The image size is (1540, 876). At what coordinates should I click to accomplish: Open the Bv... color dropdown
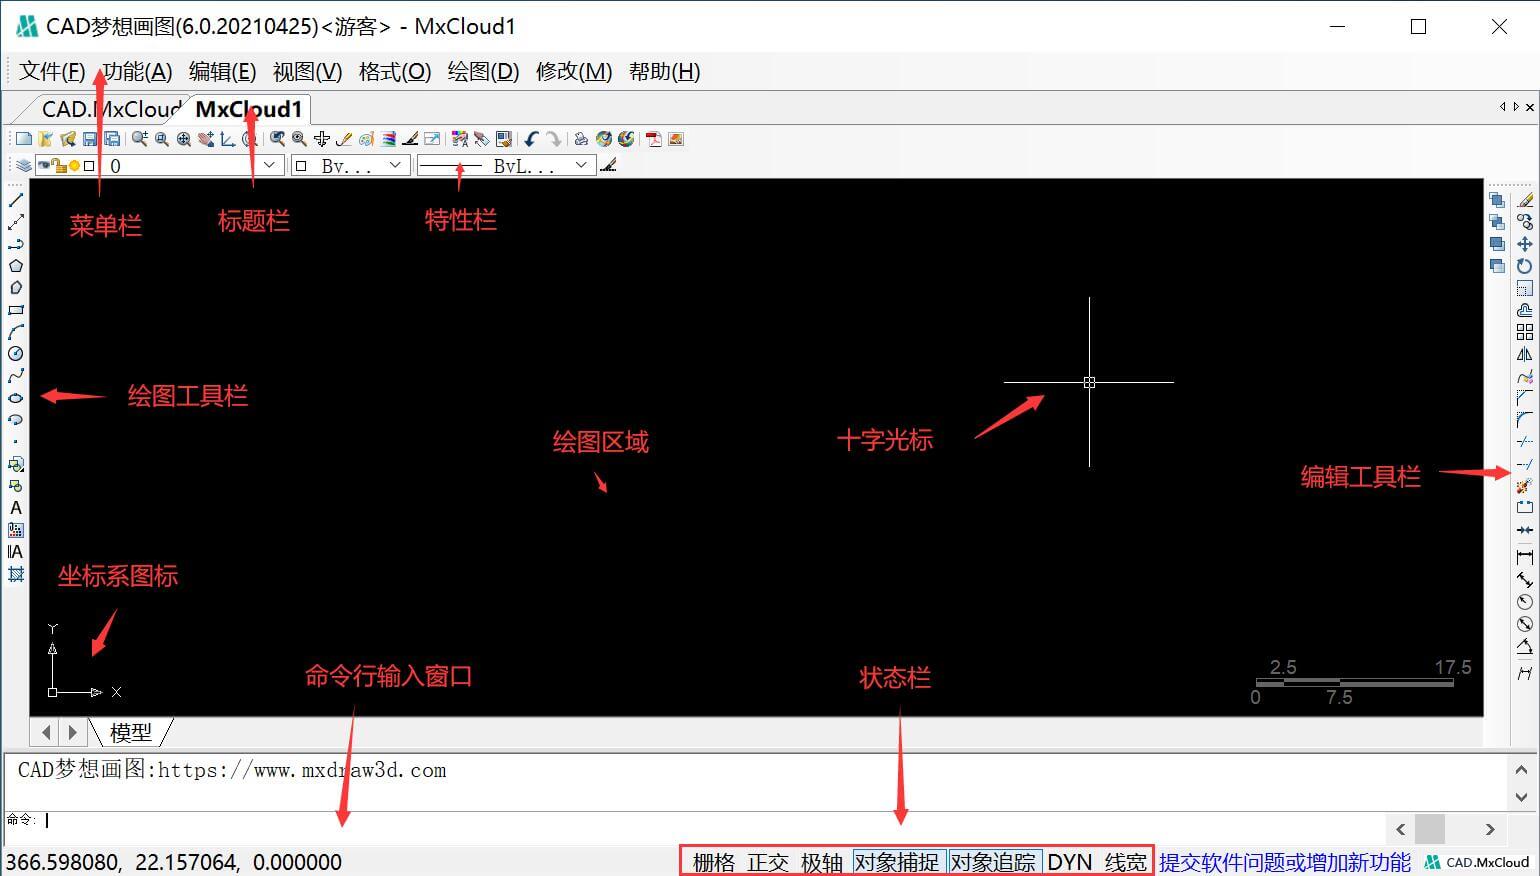(x=395, y=165)
